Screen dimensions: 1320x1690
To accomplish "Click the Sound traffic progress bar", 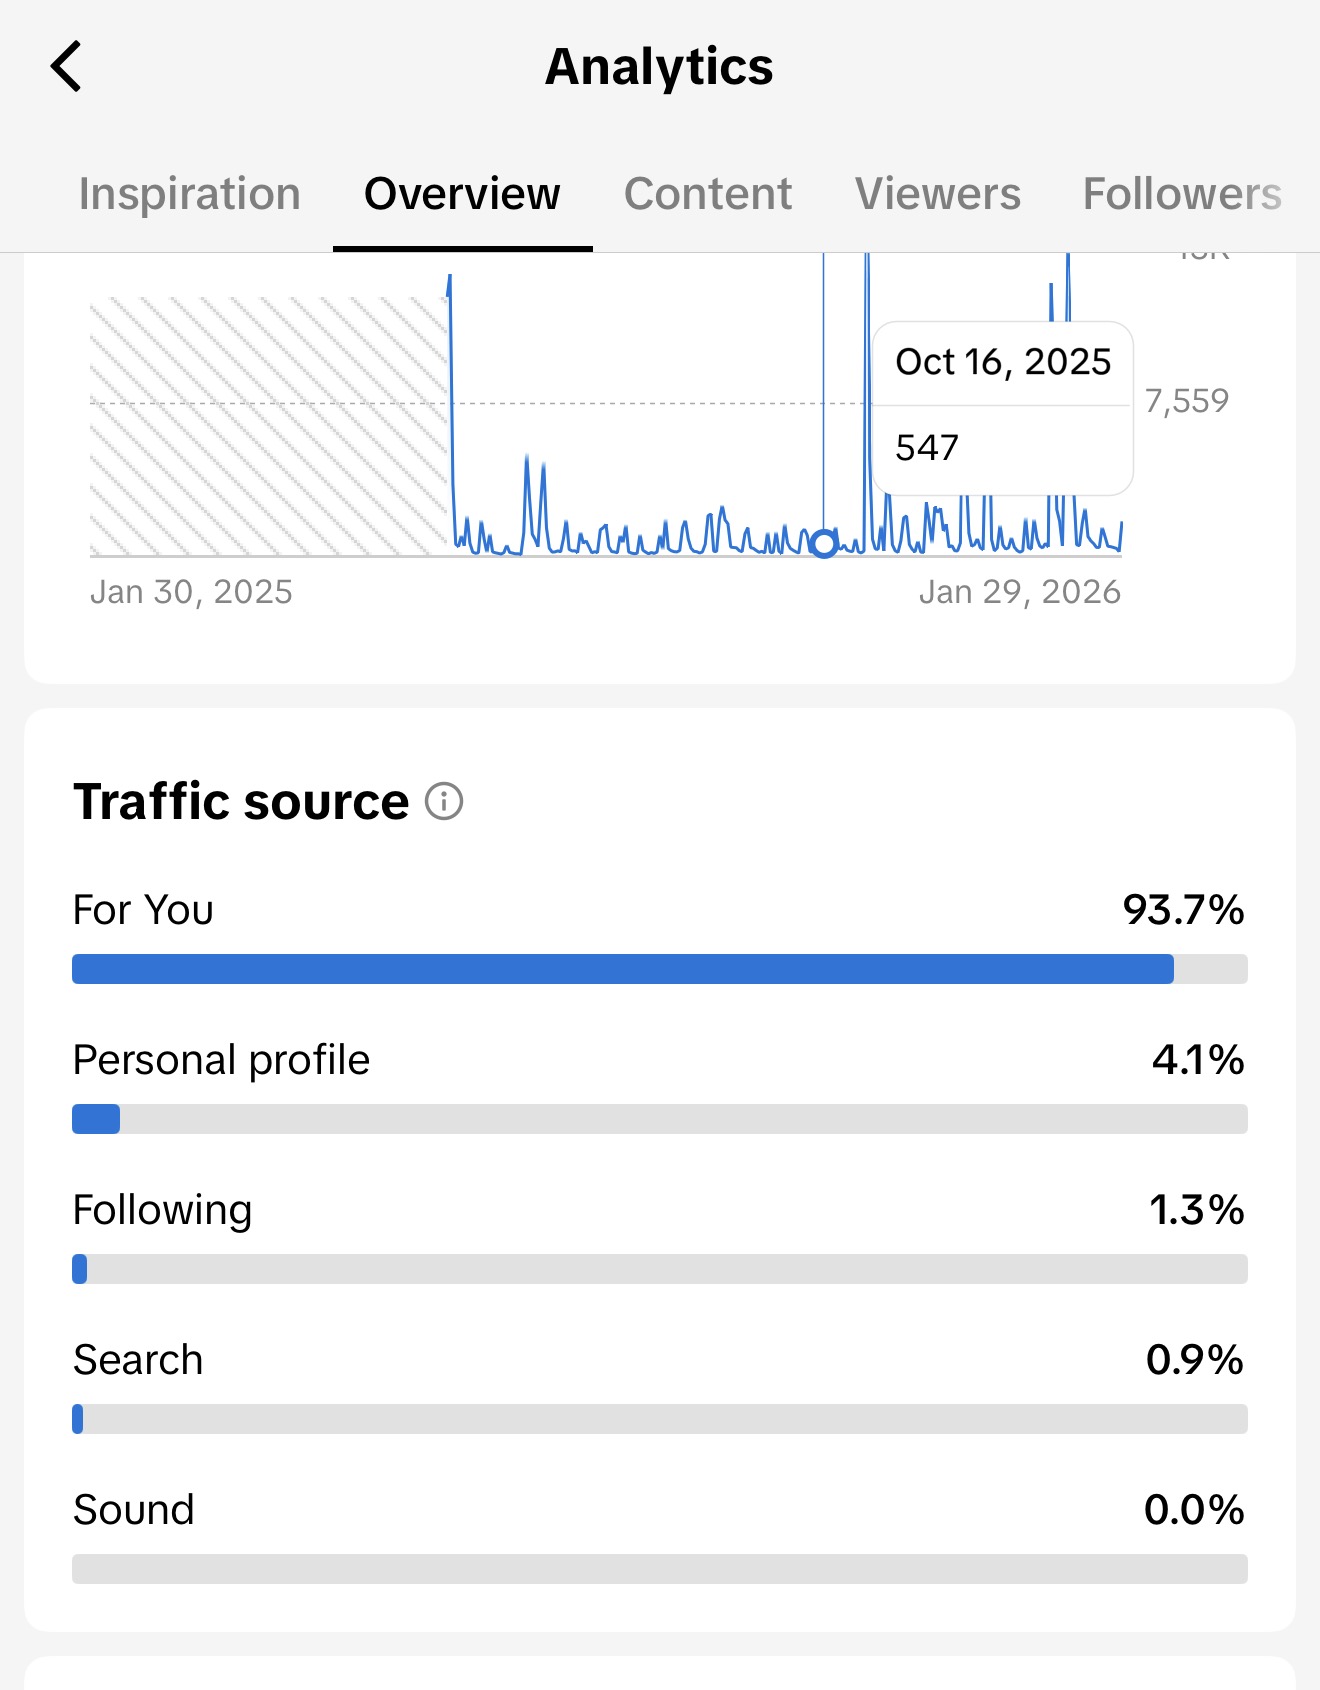I will (659, 1569).
